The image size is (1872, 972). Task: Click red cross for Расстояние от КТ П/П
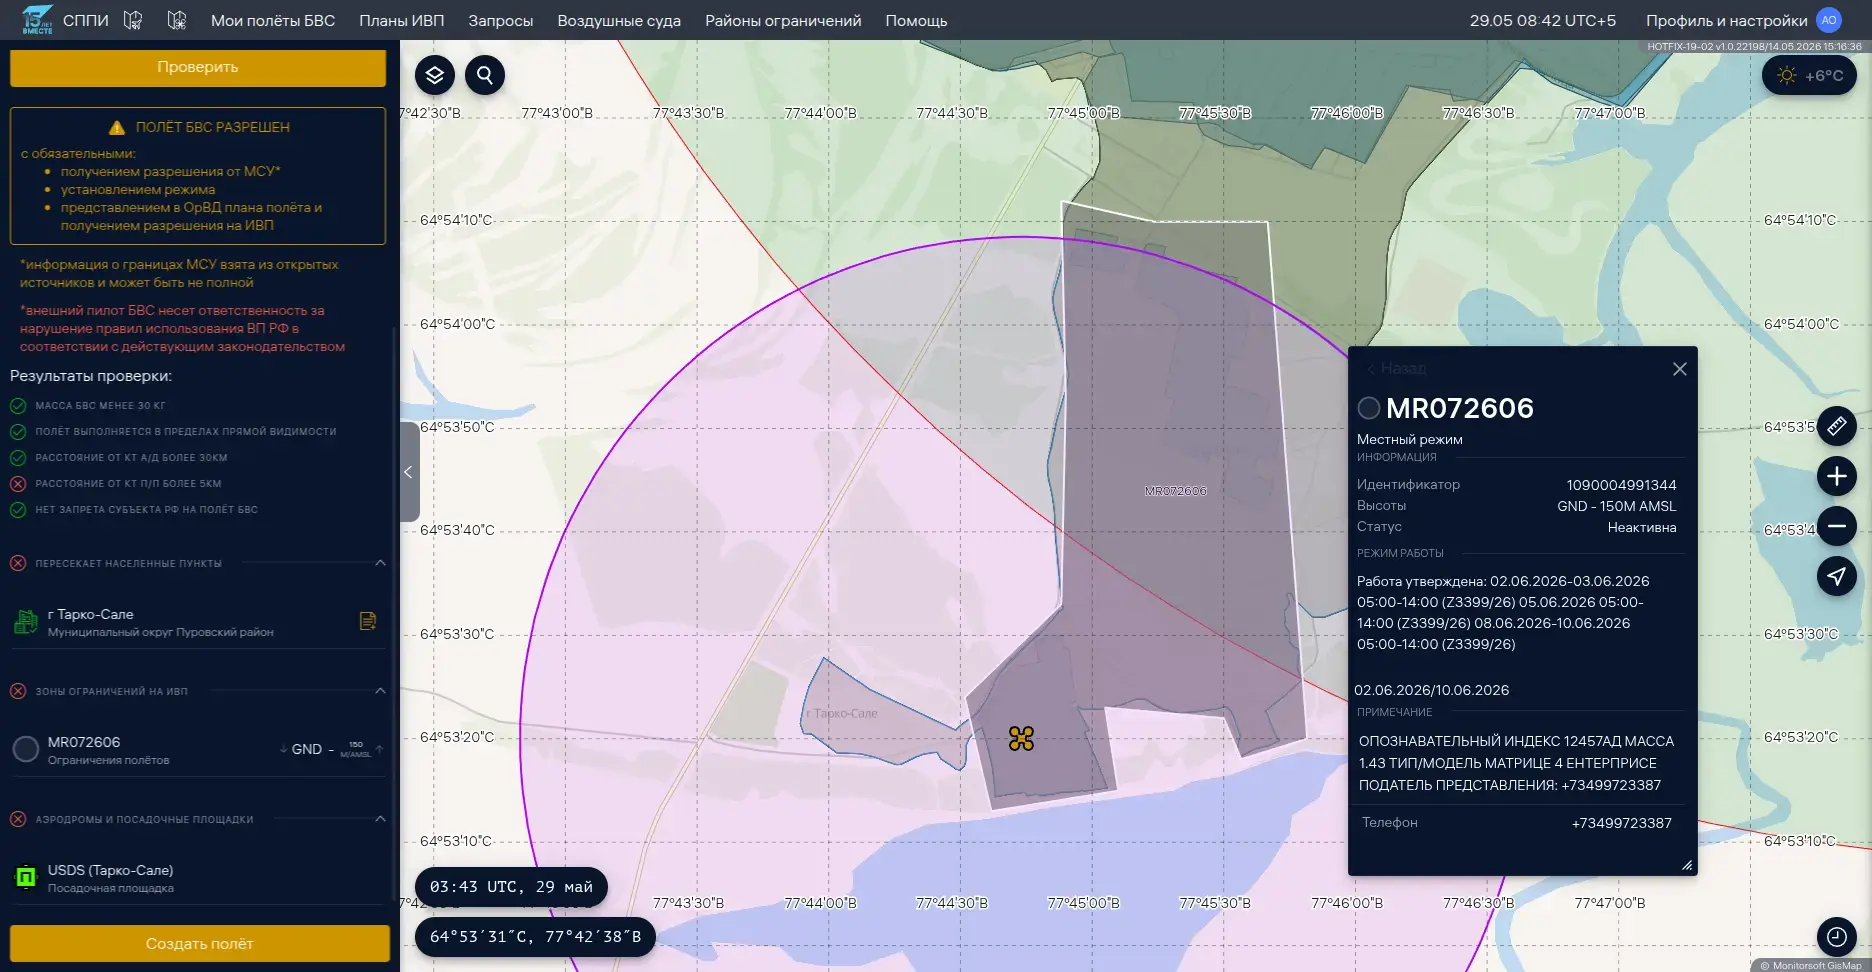tap(18, 484)
